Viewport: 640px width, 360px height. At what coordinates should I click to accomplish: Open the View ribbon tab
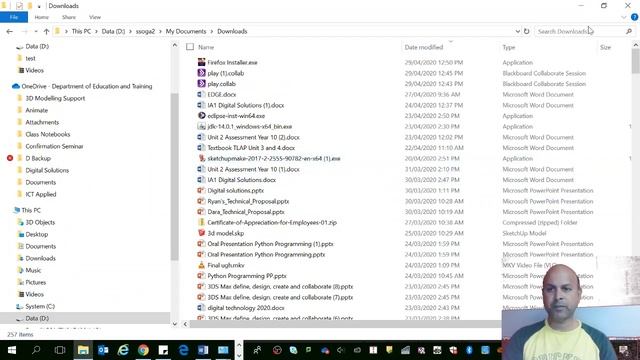(x=95, y=17)
